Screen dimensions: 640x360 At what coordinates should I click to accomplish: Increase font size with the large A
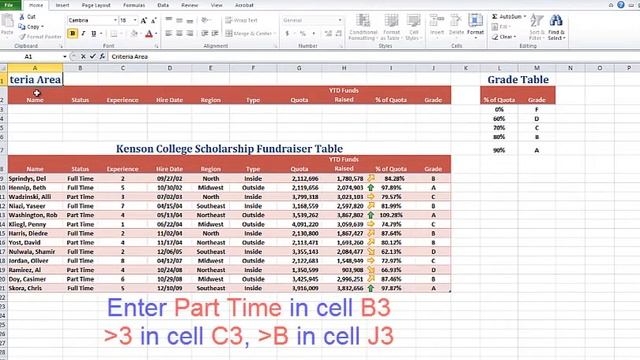(144, 20)
